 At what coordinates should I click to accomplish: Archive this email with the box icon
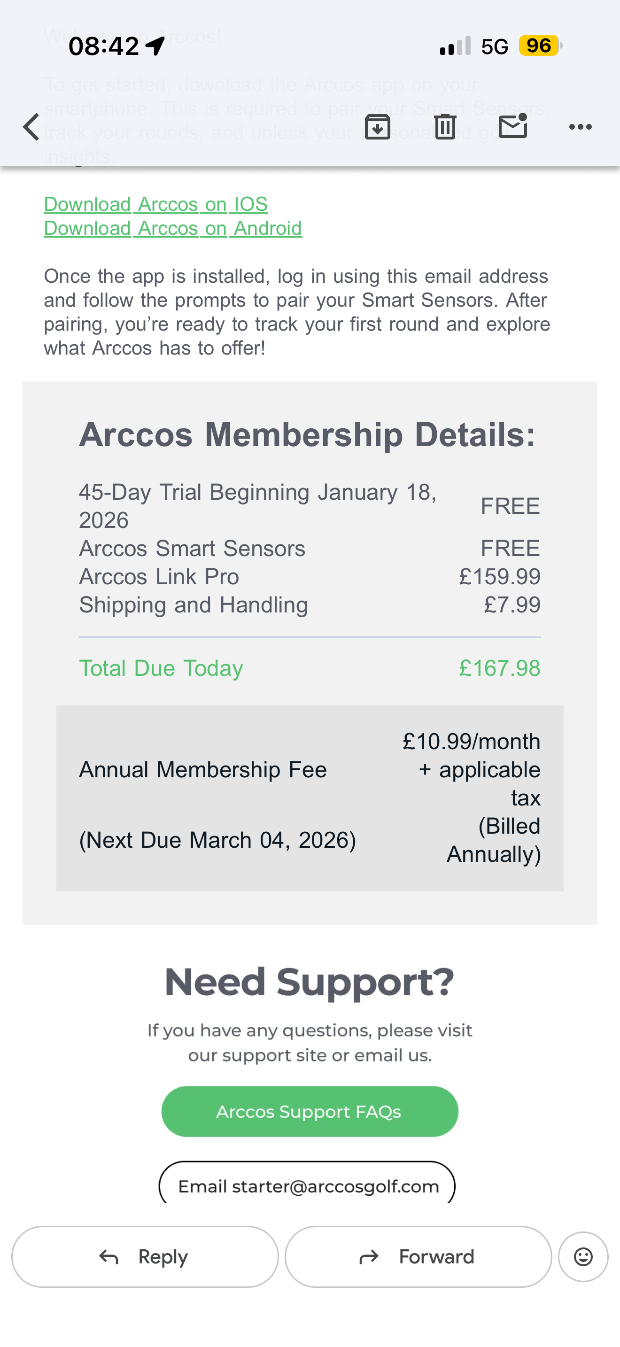377,127
